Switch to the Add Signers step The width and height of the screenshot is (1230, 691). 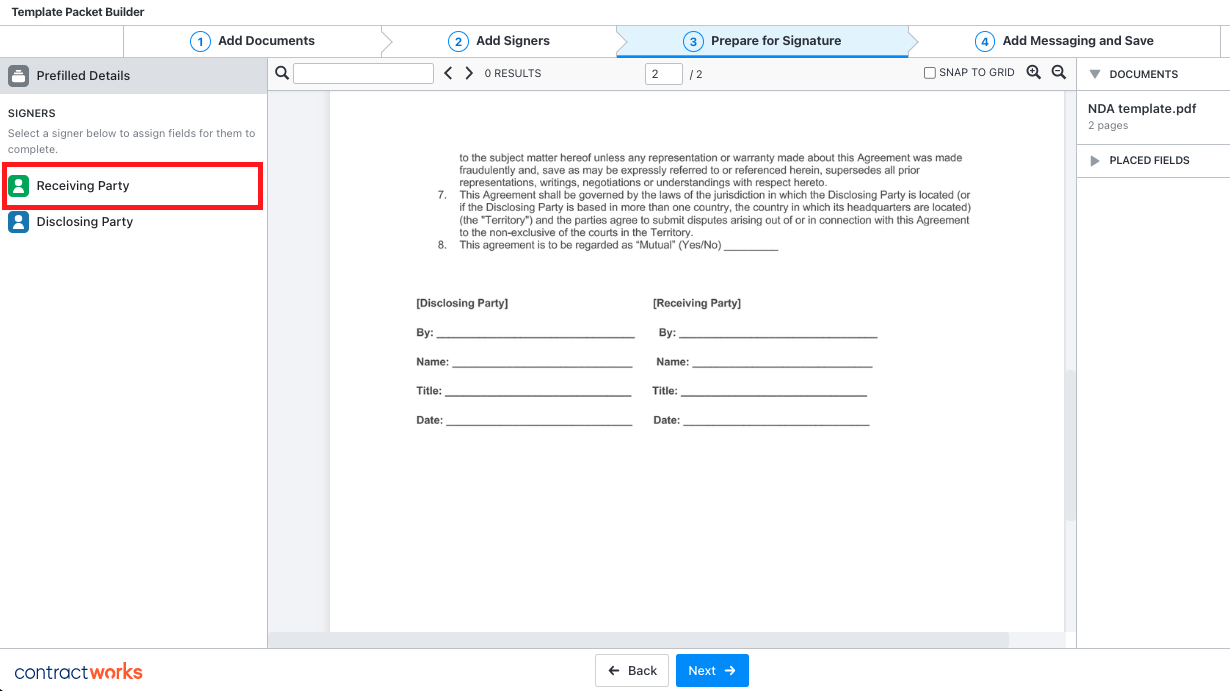(x=500, y=41)
